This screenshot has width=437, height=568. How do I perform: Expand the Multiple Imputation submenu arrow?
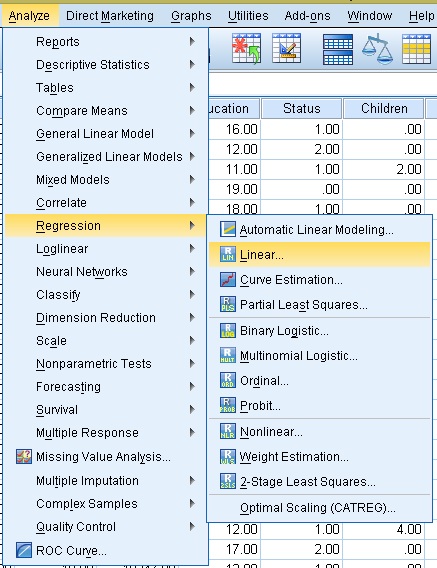pos(192,480)
